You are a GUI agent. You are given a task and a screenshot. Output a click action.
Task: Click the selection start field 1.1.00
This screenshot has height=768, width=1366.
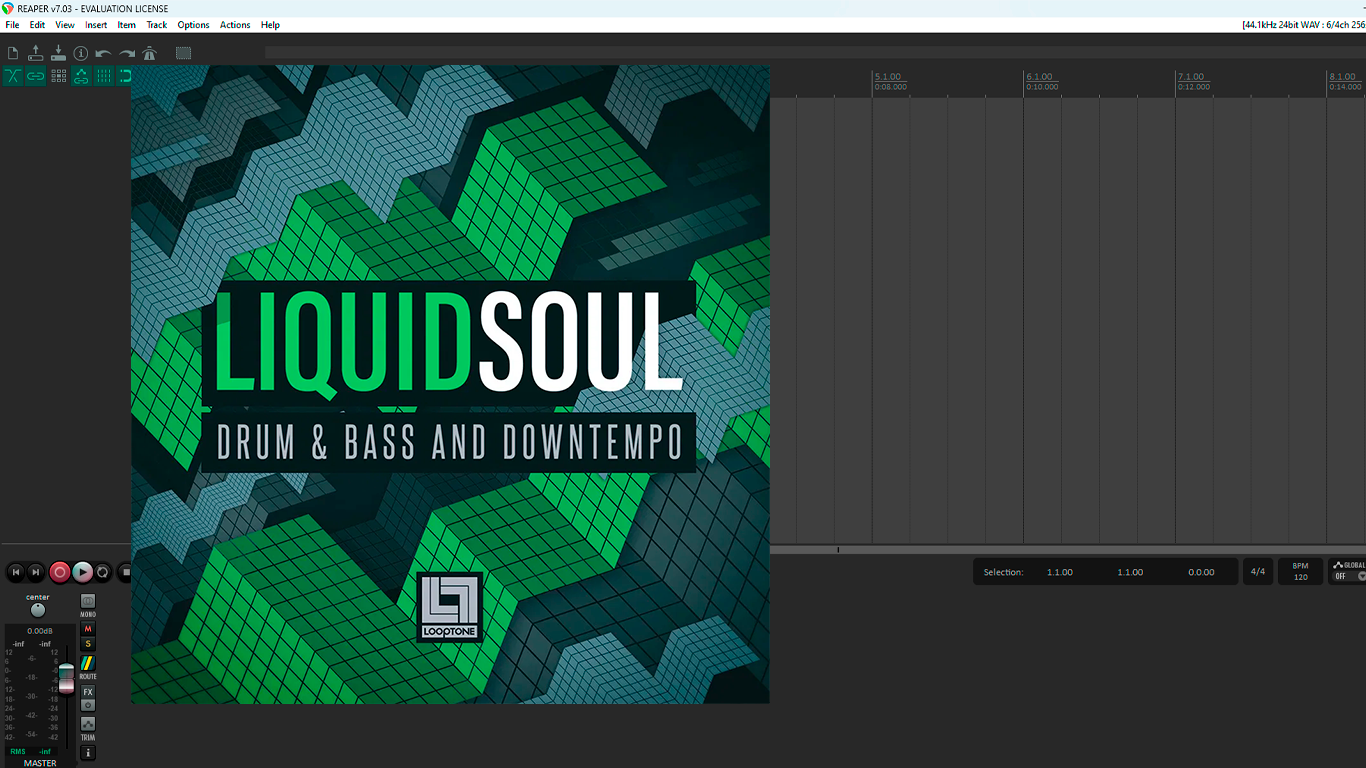[x=1060, y=572]
